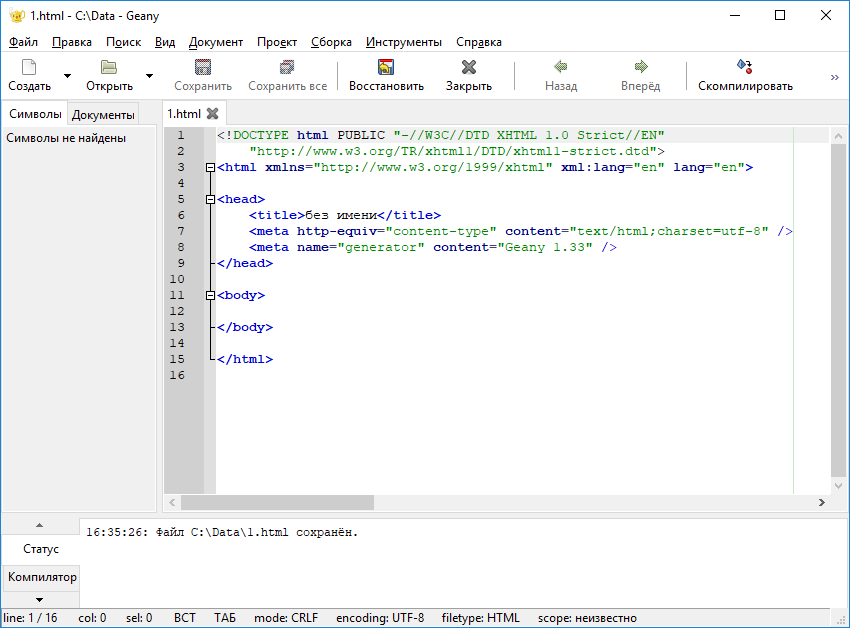Open the Проект menu

277,42
